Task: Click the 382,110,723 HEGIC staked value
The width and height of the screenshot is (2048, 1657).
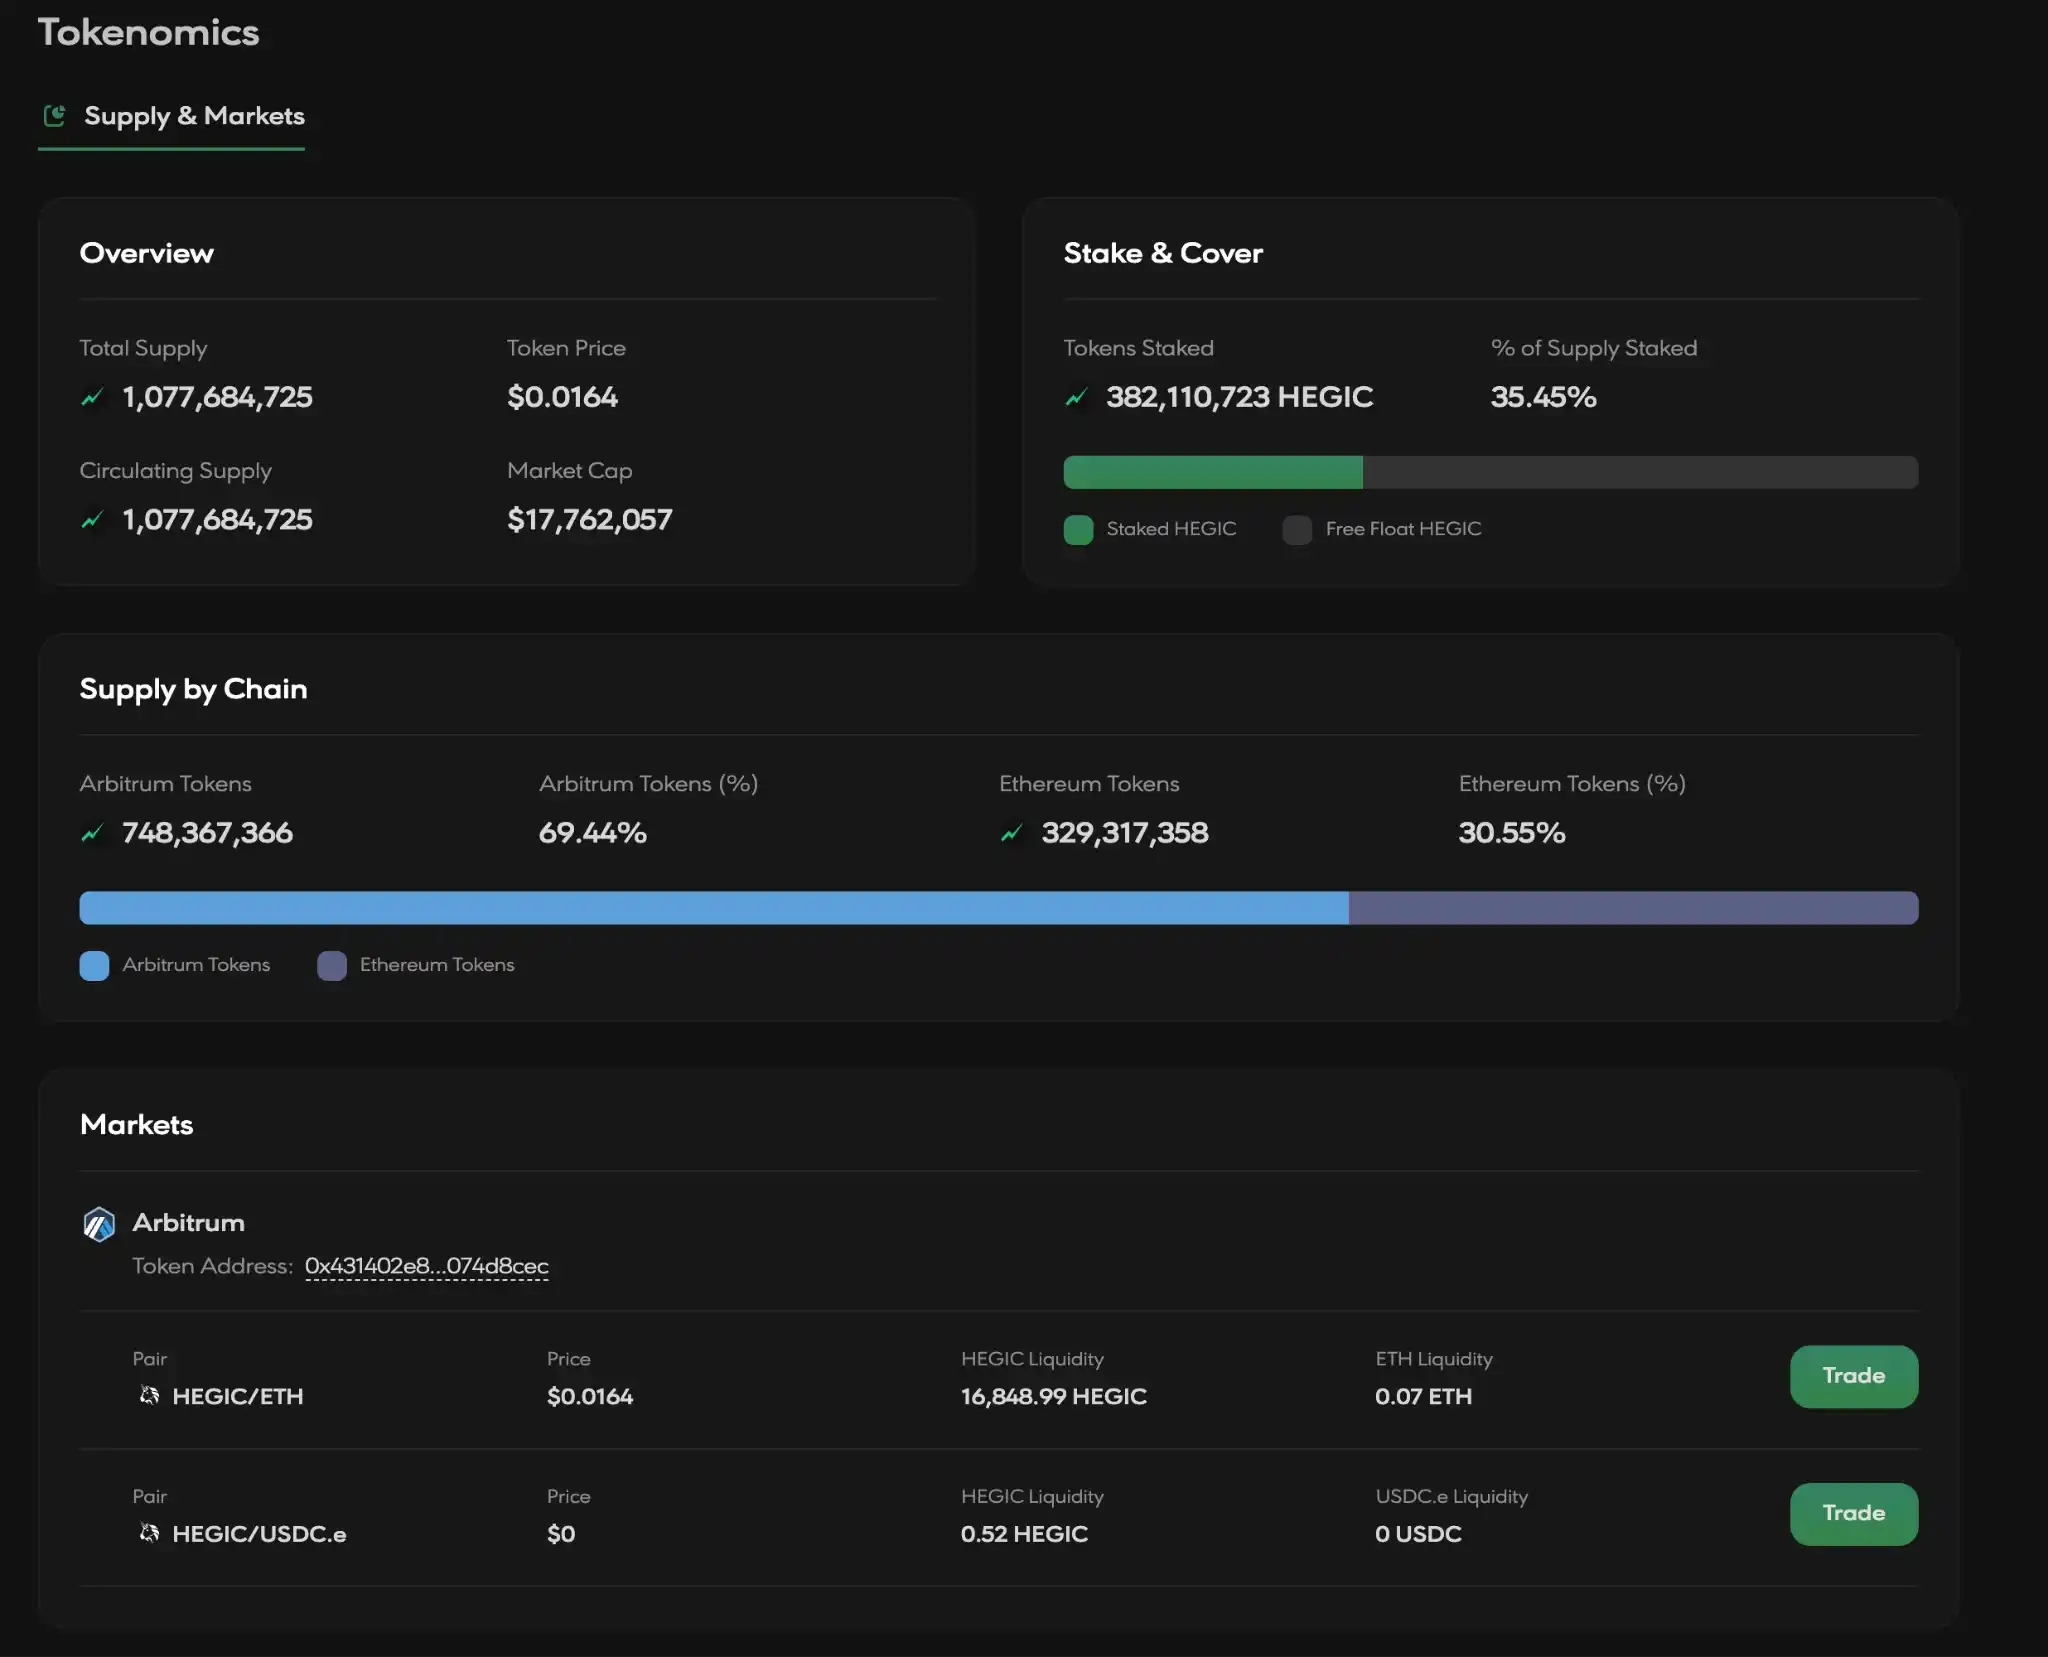Action: (1240, 397)
